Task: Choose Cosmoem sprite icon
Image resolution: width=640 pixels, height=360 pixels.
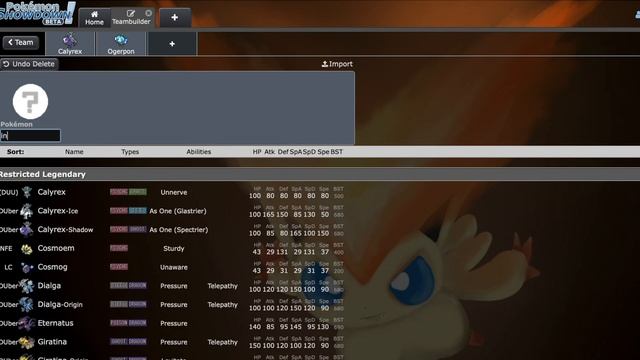Action: click(x=27, y=249)
